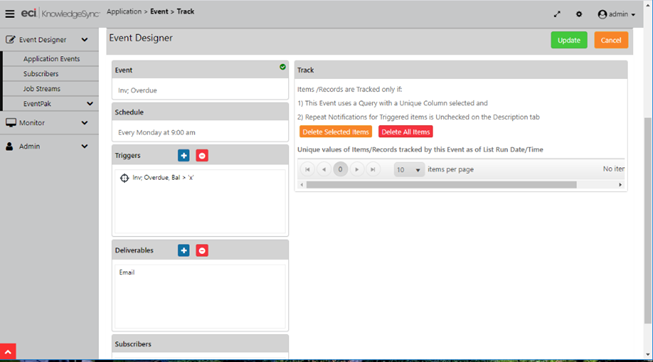Screen dimensions: 653x362
Task: Click the Event breadcrumb link
Action: pos(159,11)
